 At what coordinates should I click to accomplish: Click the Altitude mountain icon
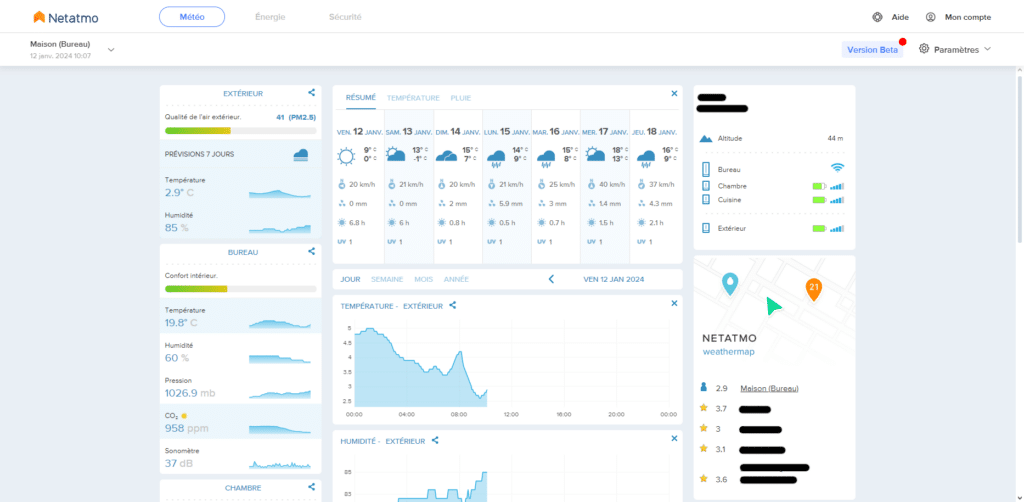click(x=705, y=138)
